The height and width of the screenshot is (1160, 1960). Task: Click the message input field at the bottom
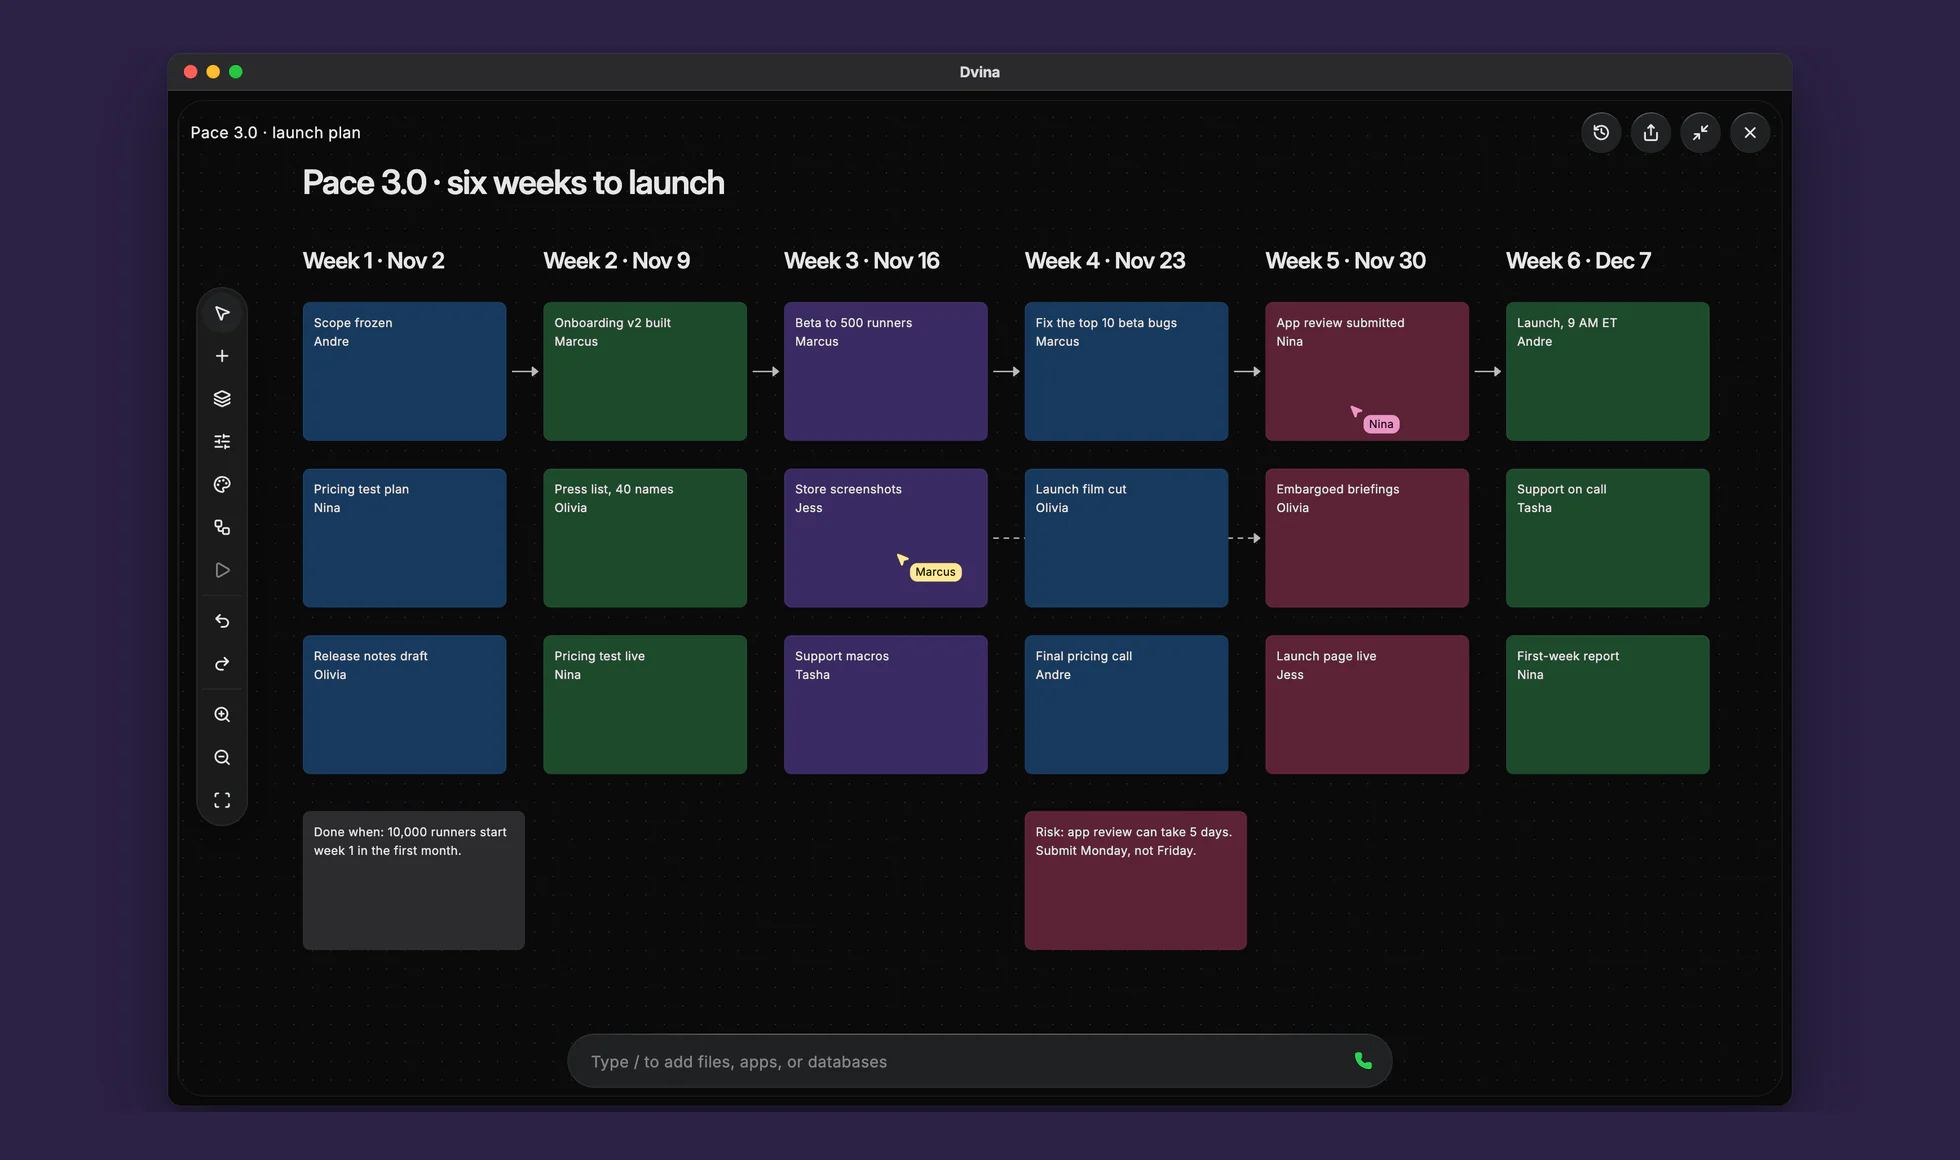click(x=980, y=1061)
